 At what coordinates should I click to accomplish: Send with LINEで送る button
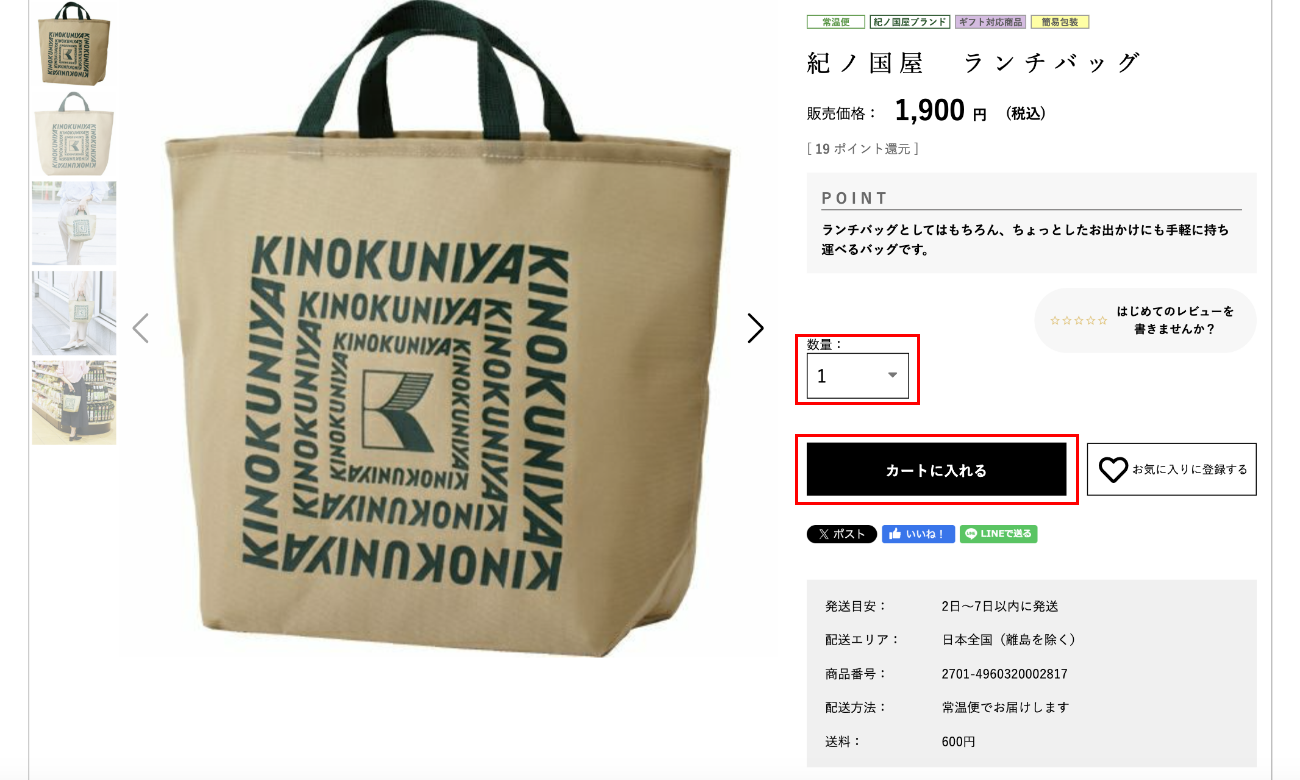998,534
